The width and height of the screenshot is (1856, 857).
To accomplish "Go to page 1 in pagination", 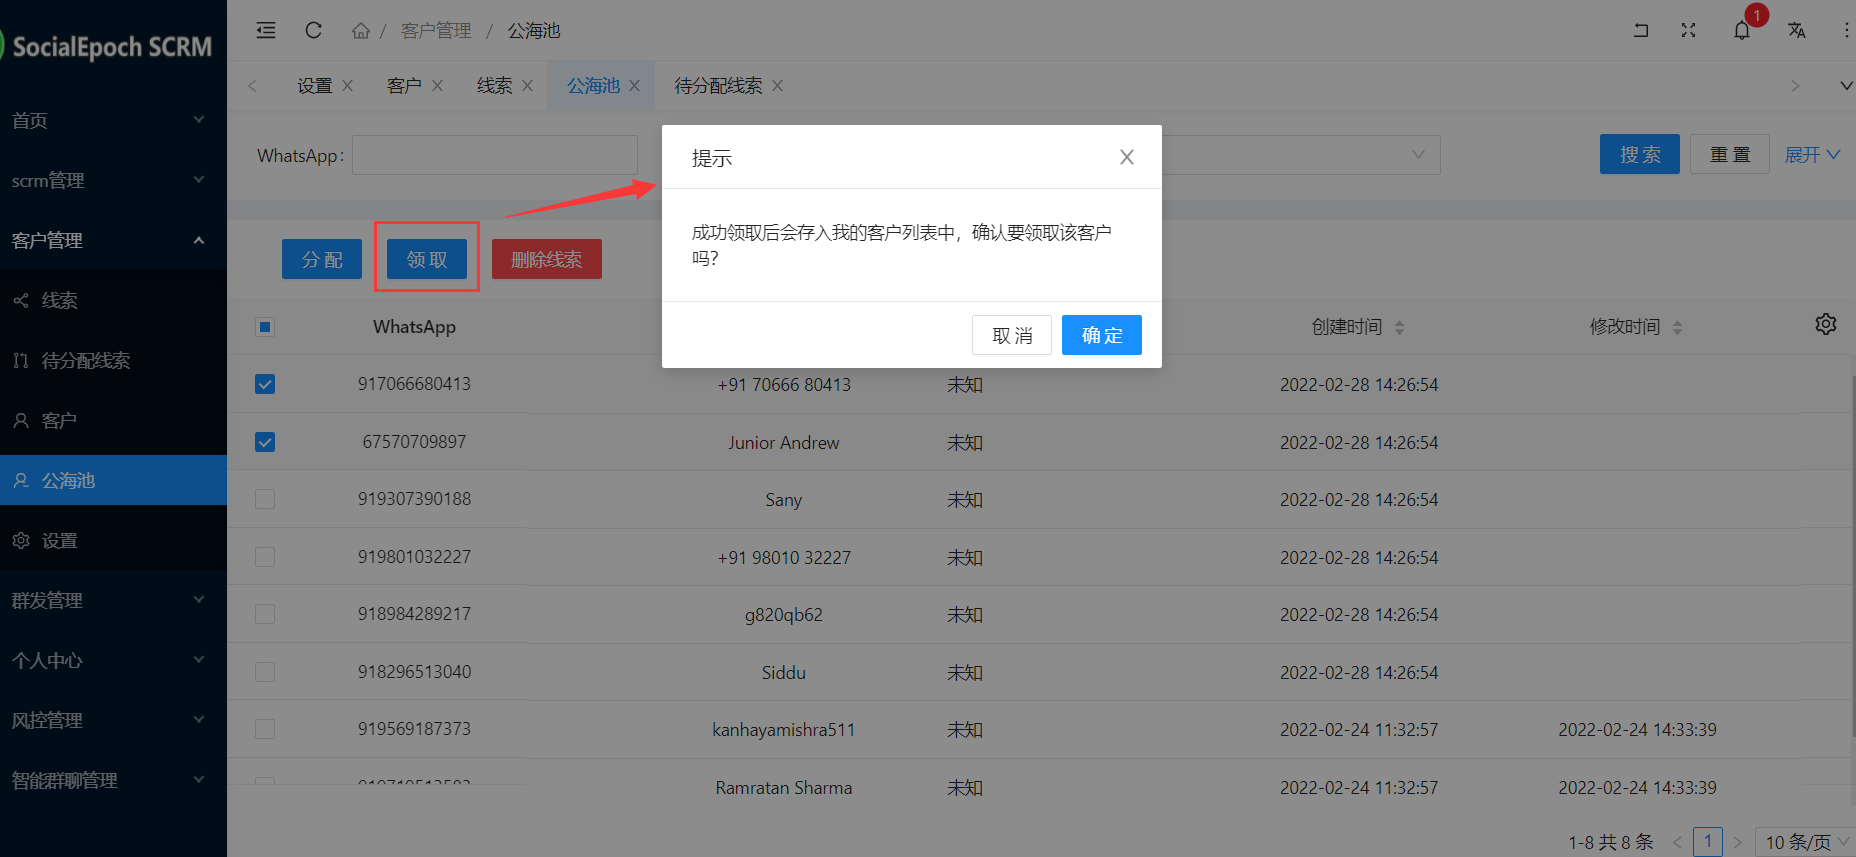I will tap(1708, 842).
